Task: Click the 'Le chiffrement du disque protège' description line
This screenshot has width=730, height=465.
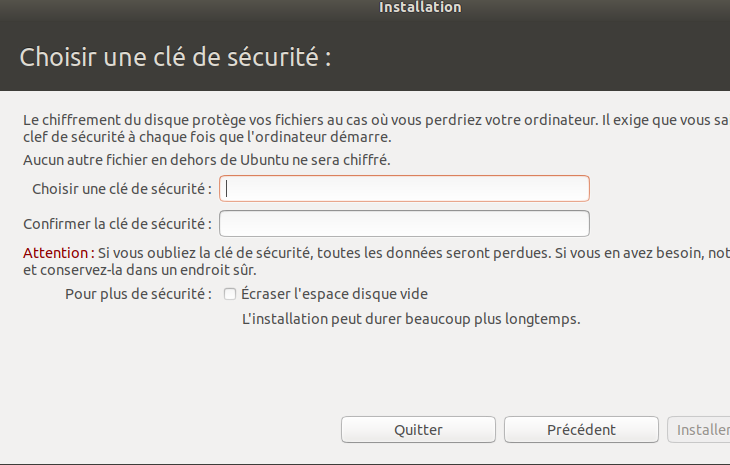Action: pyautogui.click(x=377, y=120)
